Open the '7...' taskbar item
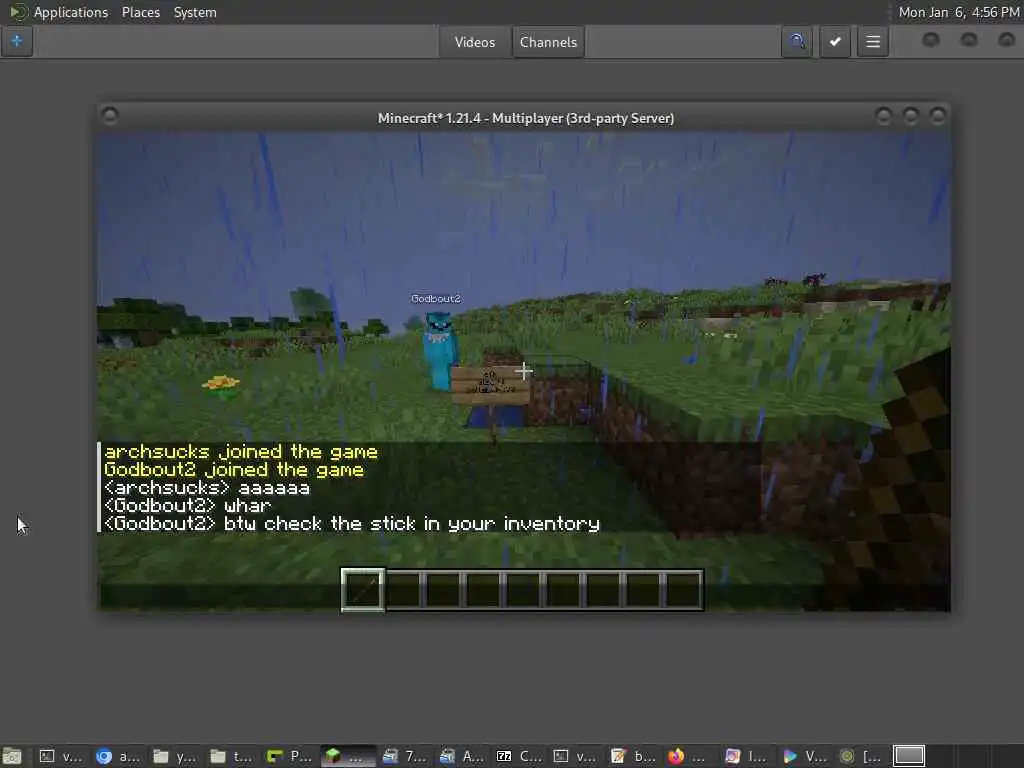 tap(405, 756)
